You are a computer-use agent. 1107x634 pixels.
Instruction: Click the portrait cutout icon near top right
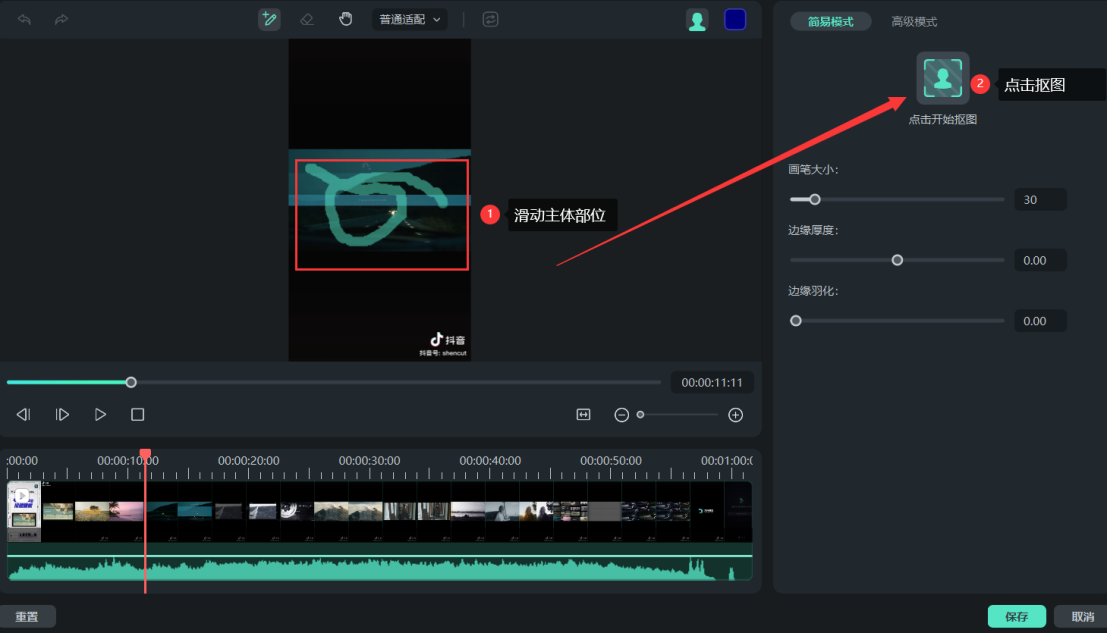click(697, 19)
